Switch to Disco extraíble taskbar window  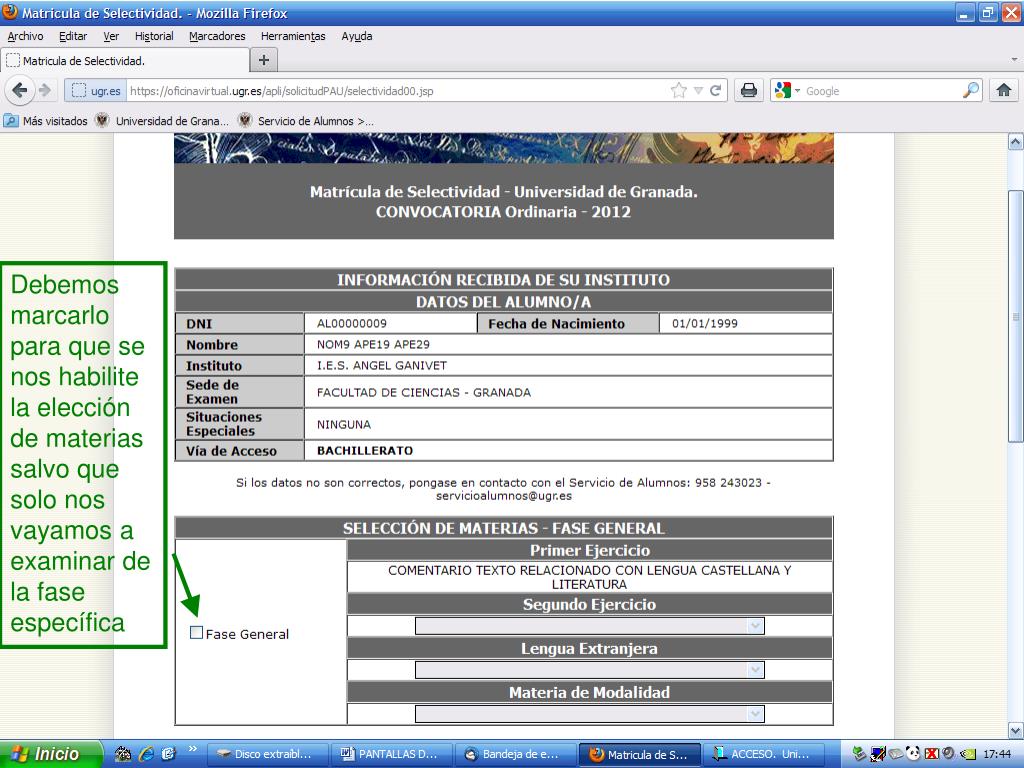click(267, 754)
